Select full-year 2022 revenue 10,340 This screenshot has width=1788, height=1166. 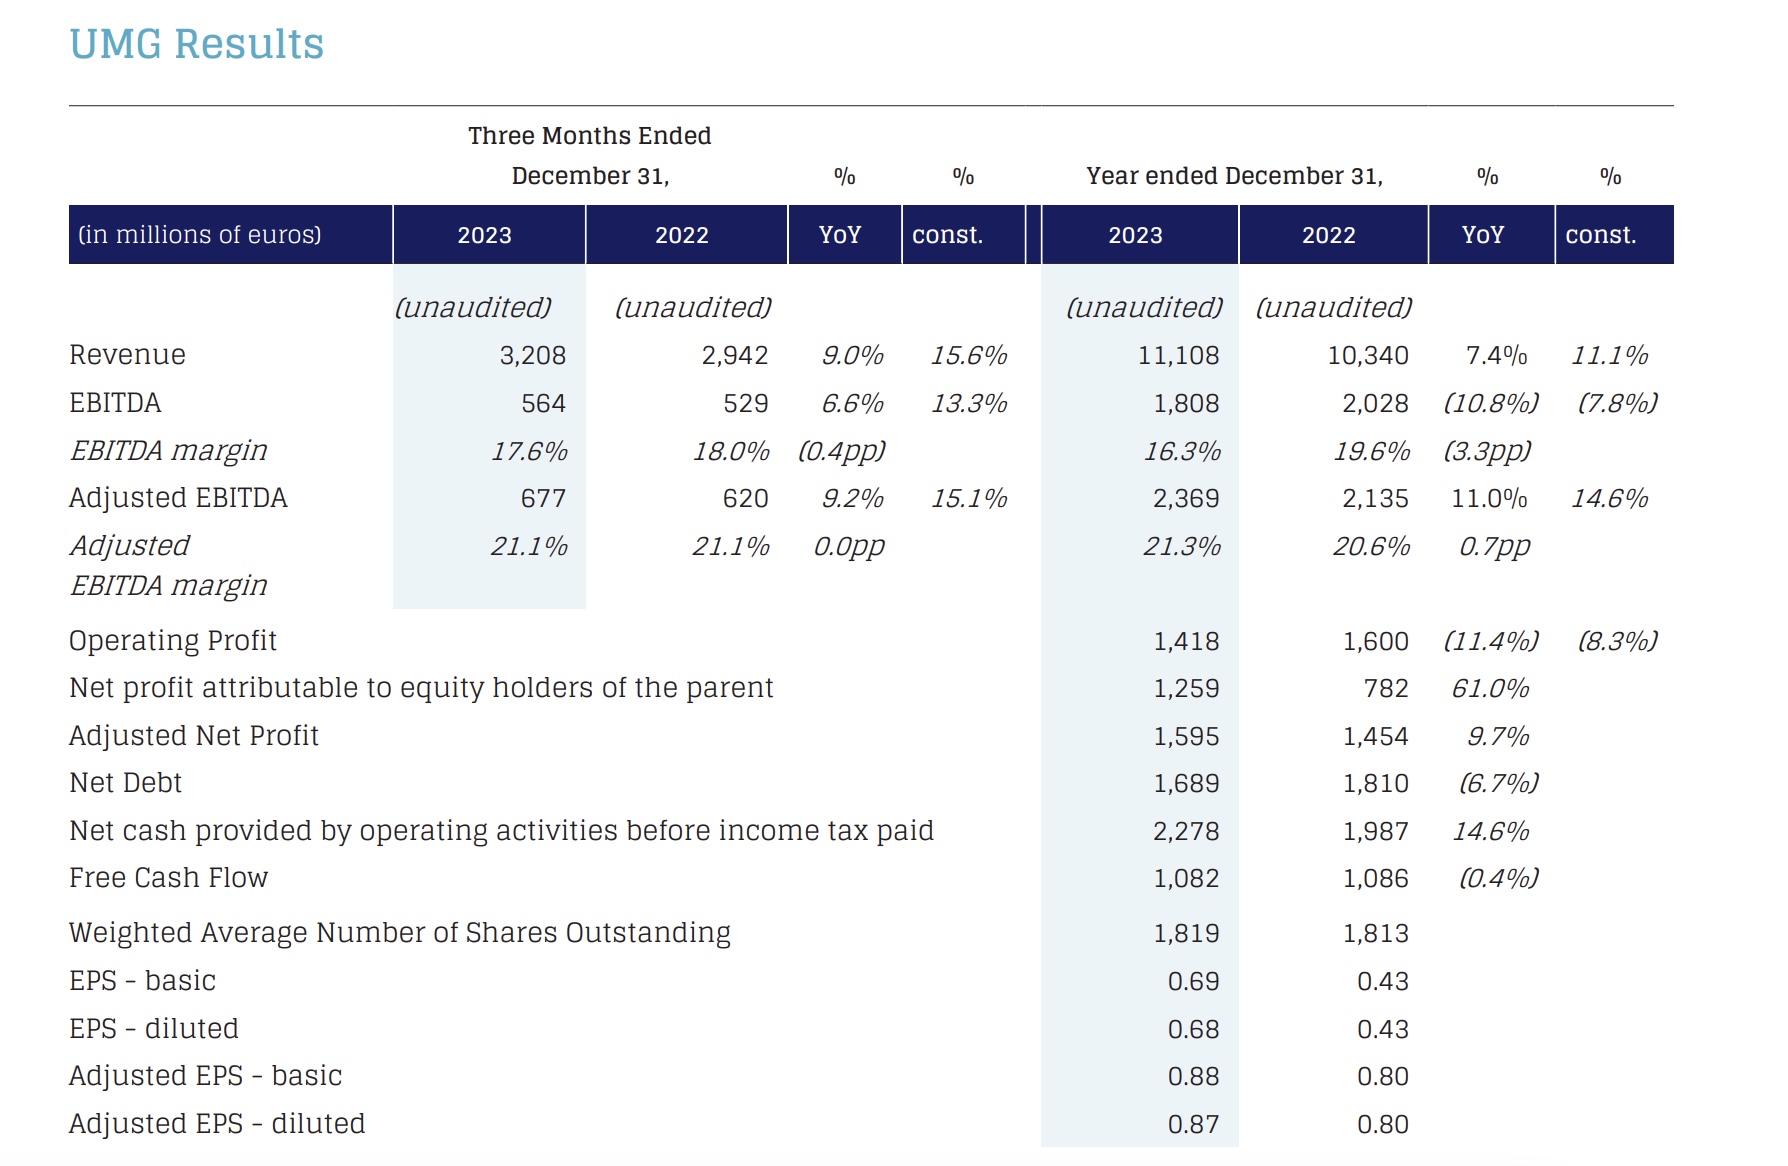point(1368,356)
